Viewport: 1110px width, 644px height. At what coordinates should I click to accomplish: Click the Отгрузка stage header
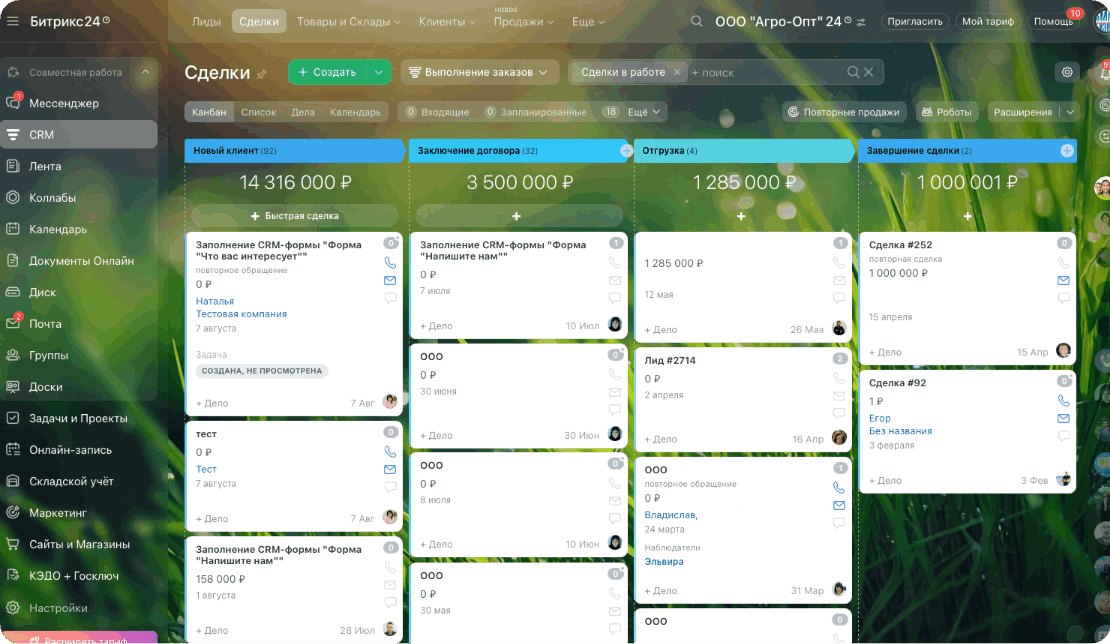743,151
